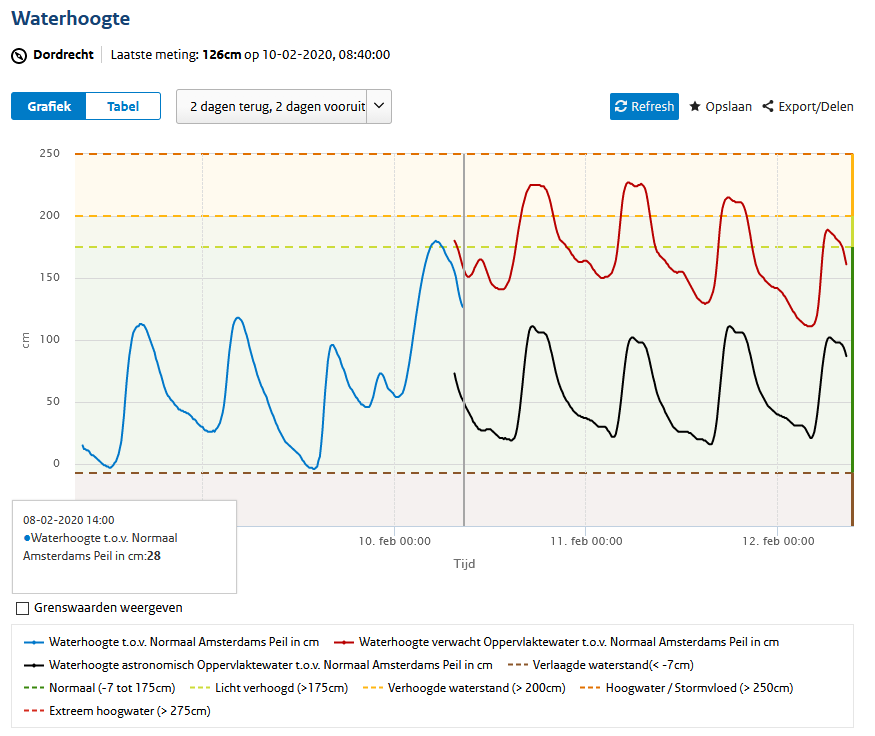
Task: Toggle Verlaagde waterstand(< -7cm) legend entry
Action: (601, 665)
